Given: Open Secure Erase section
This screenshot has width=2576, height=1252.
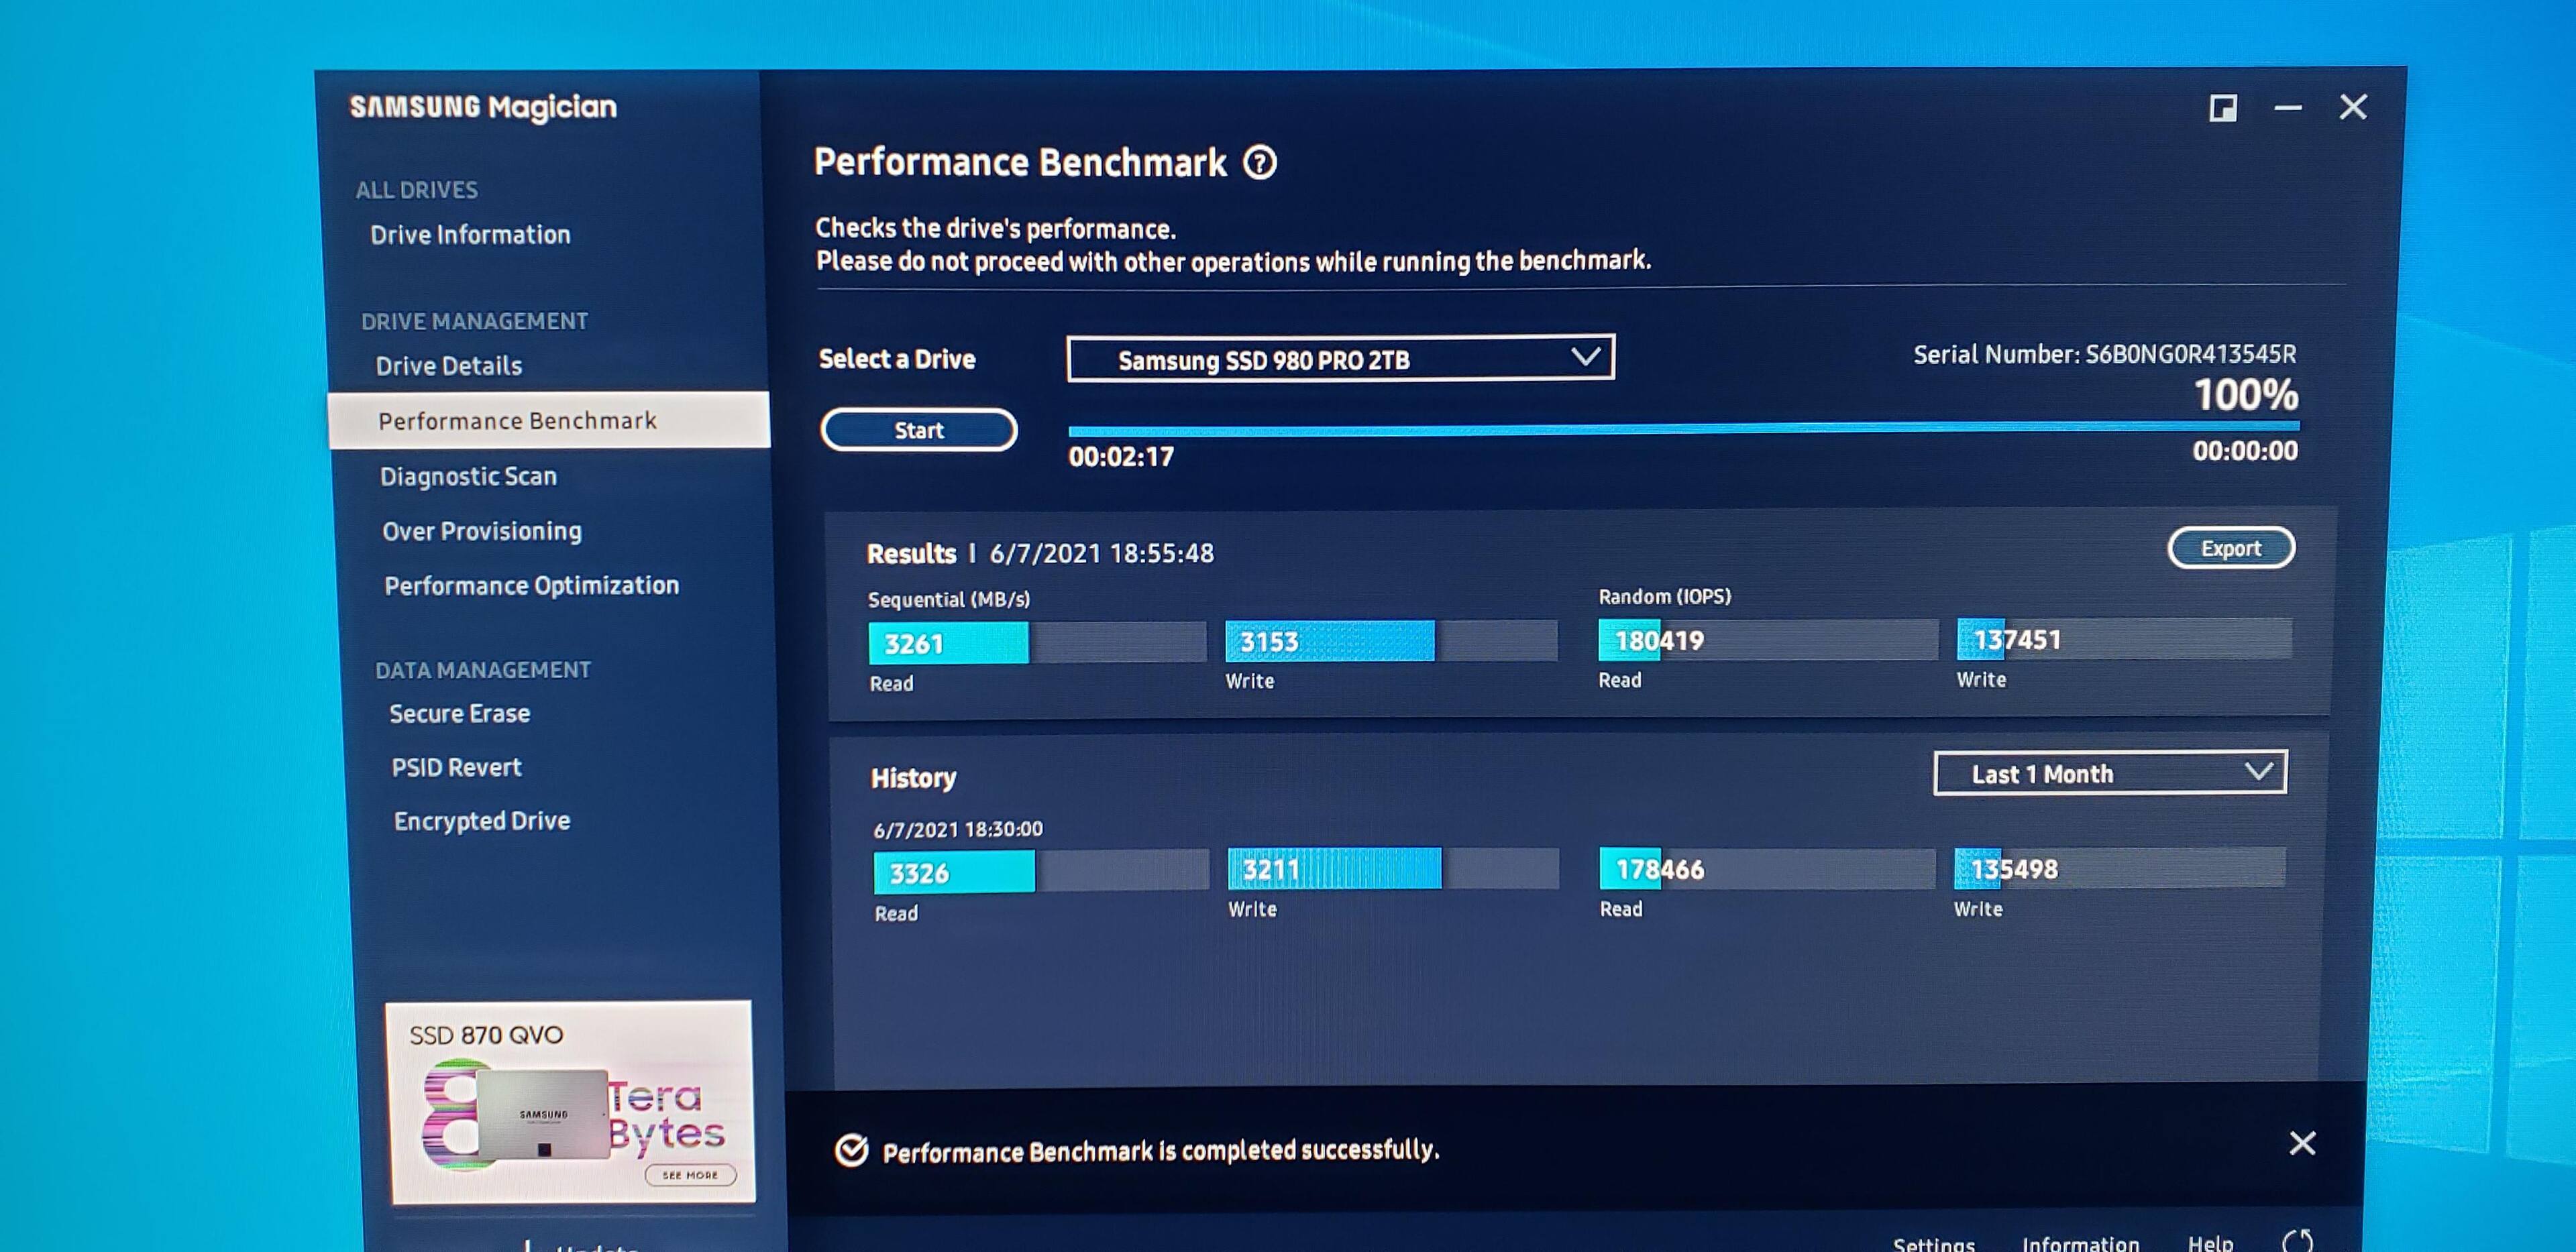Looking at the screenshot, I should click(x=459, y=713).
